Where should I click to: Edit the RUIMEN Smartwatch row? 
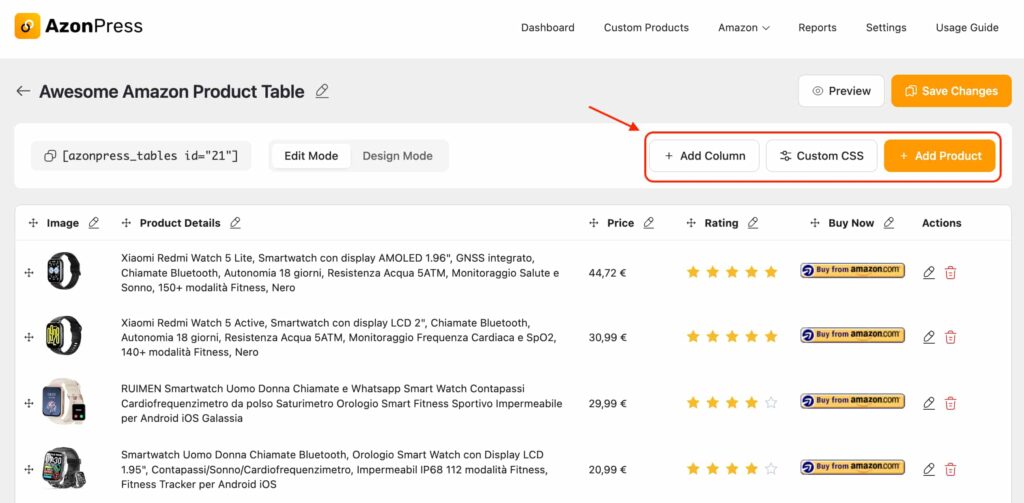tap(929, 403)
